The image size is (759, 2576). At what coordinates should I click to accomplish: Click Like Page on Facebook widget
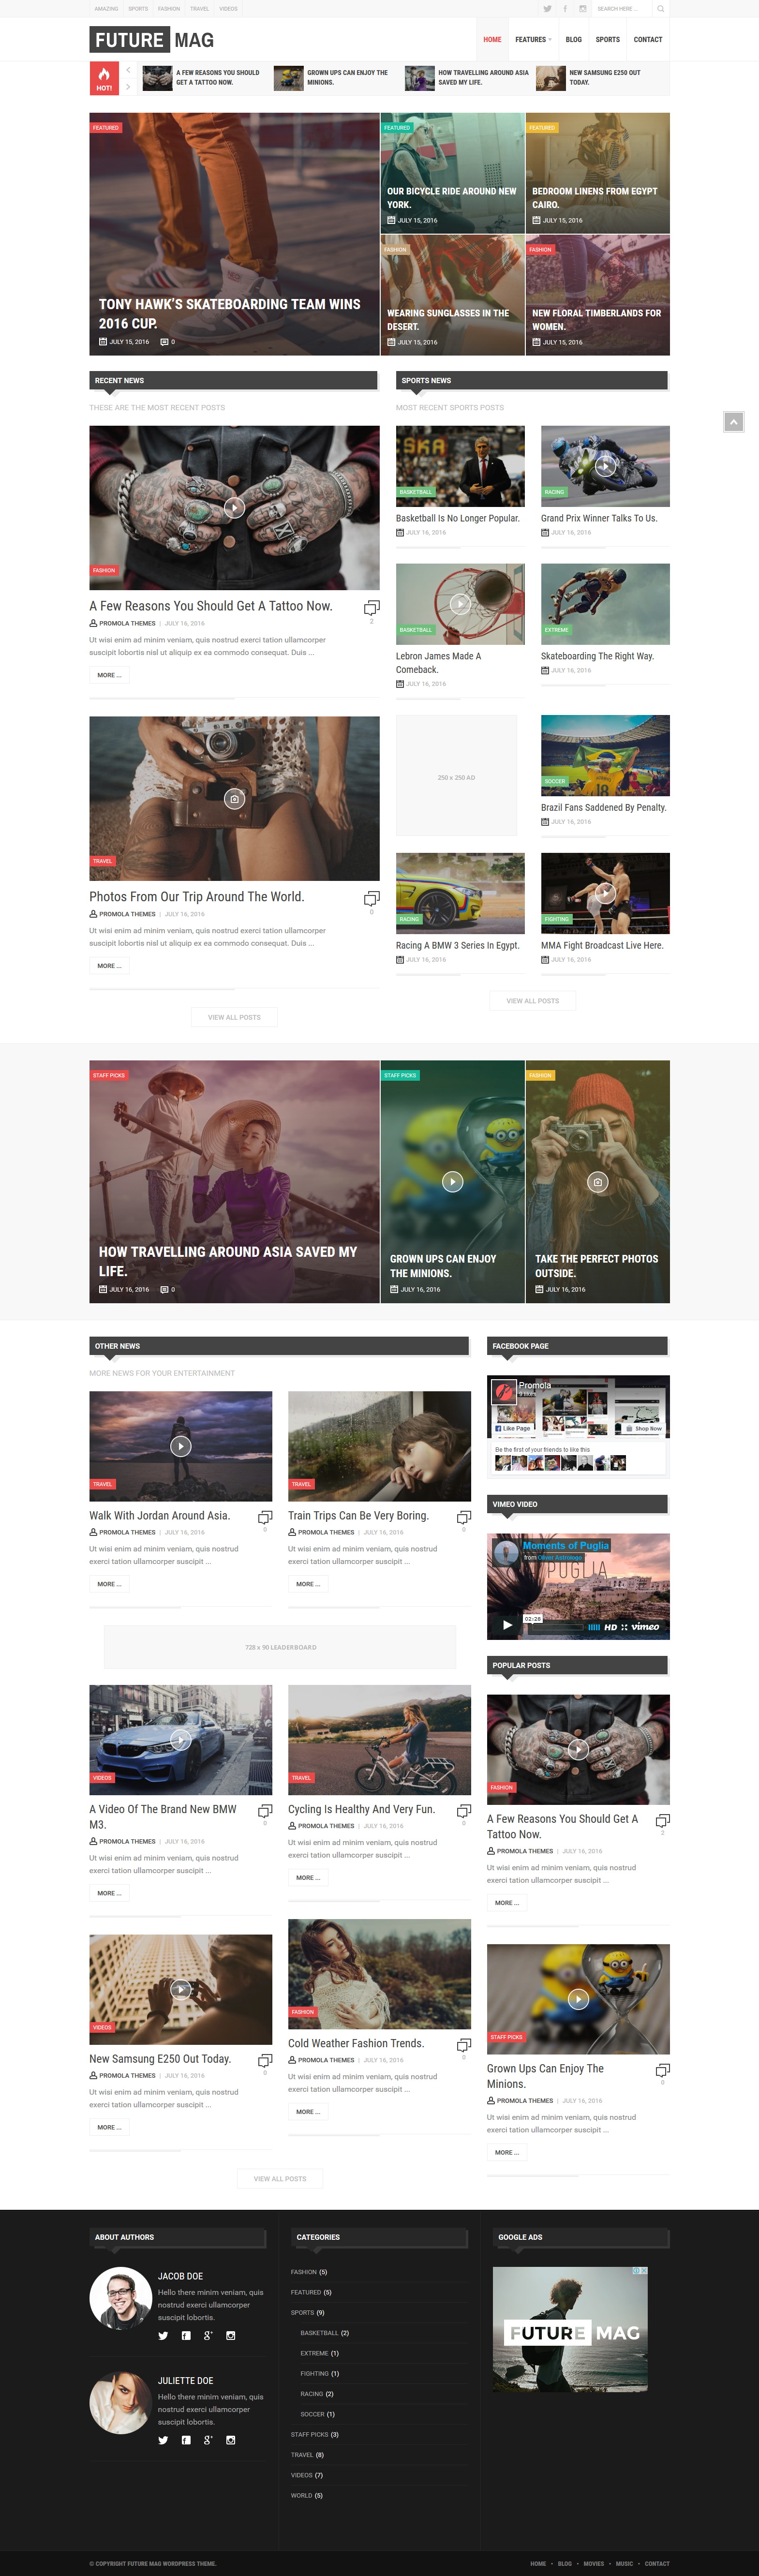click(513, 1428)
